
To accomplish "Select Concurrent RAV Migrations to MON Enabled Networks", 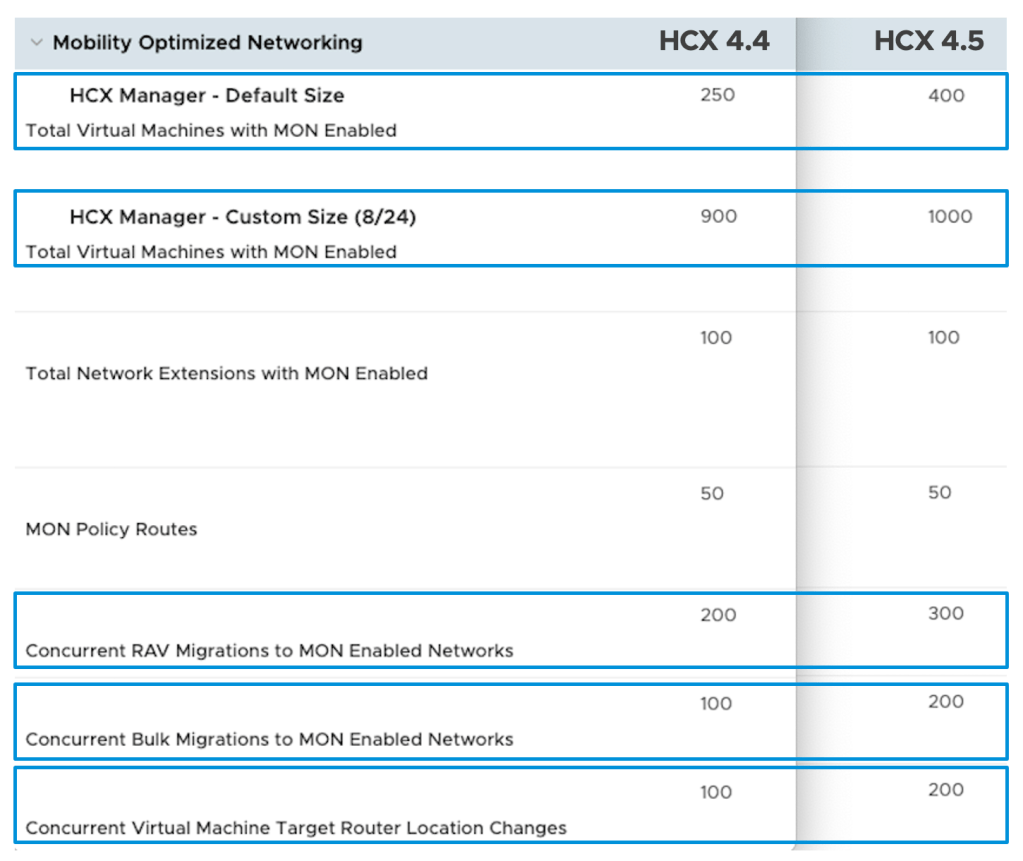I will point(269,651).
